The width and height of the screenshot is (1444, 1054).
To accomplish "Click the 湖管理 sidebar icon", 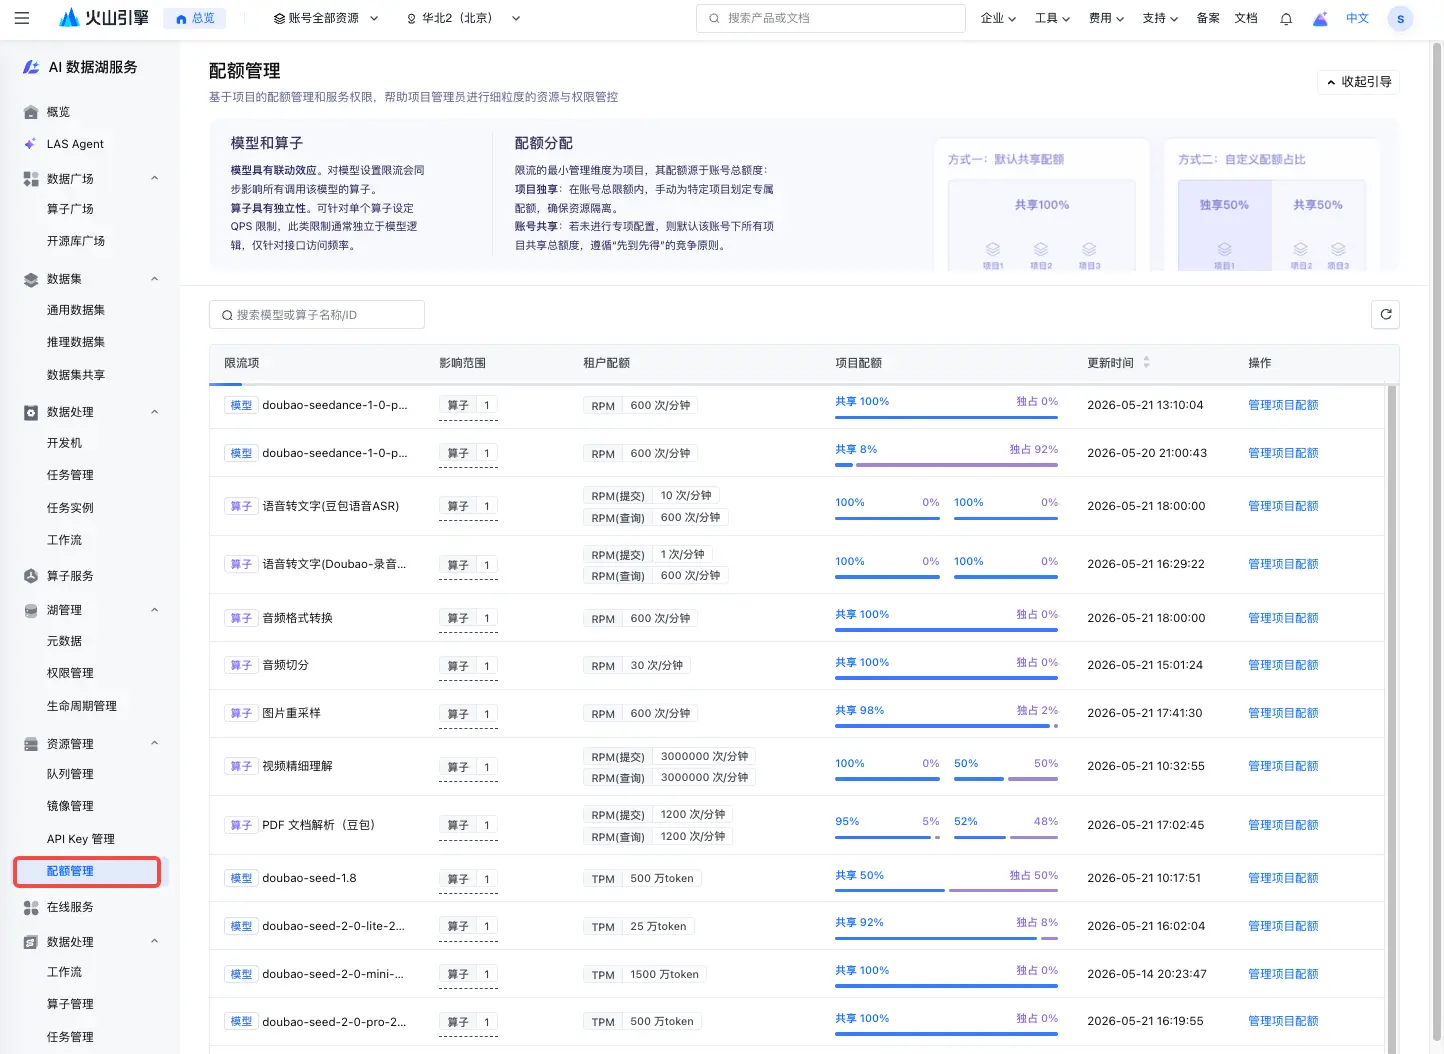I will [31, 610].
